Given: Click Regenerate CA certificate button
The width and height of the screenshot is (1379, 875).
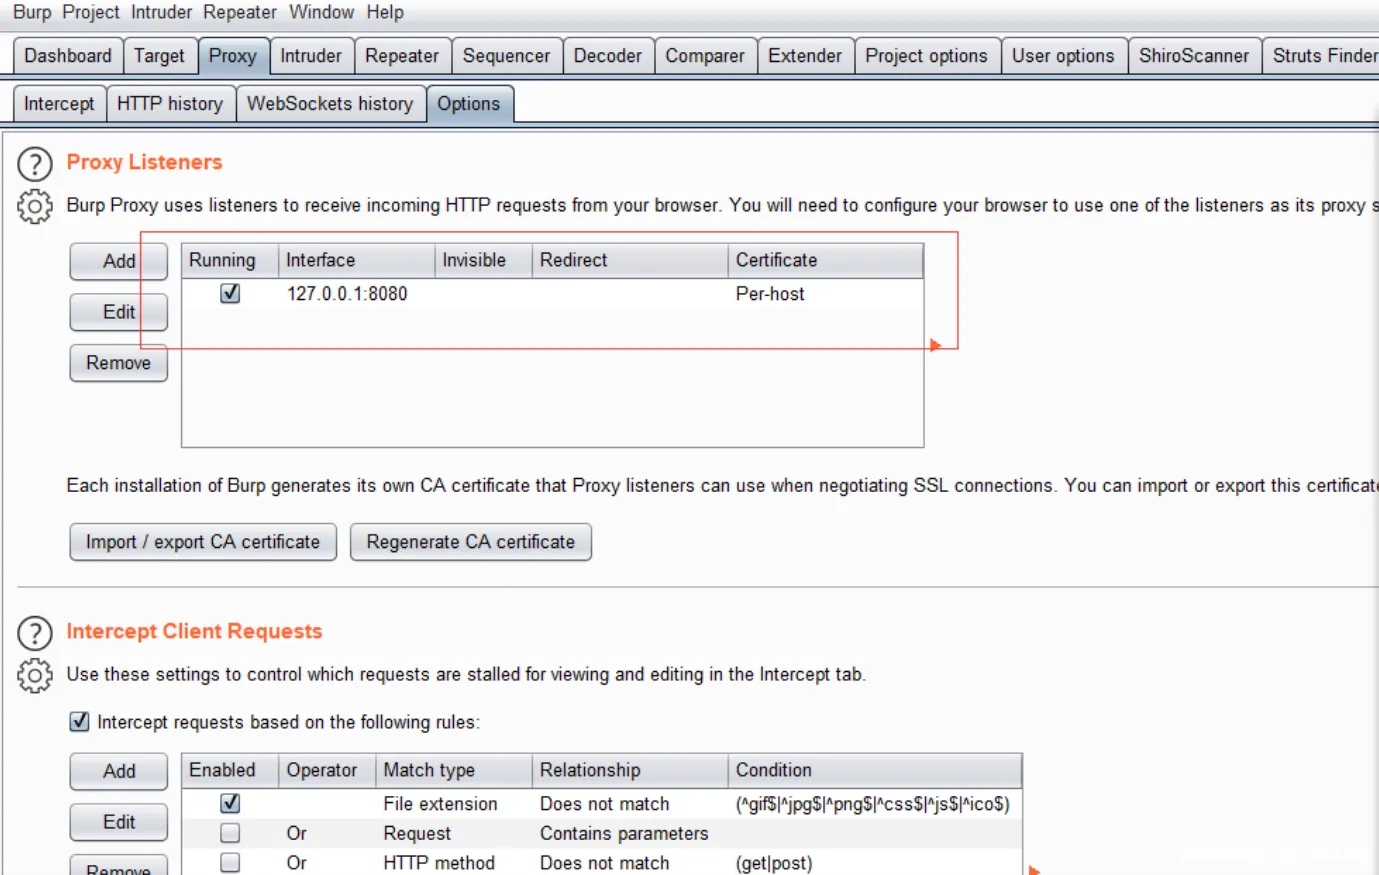Looking at the screenshot, I should pyautogui.click(x=470, y=542).
